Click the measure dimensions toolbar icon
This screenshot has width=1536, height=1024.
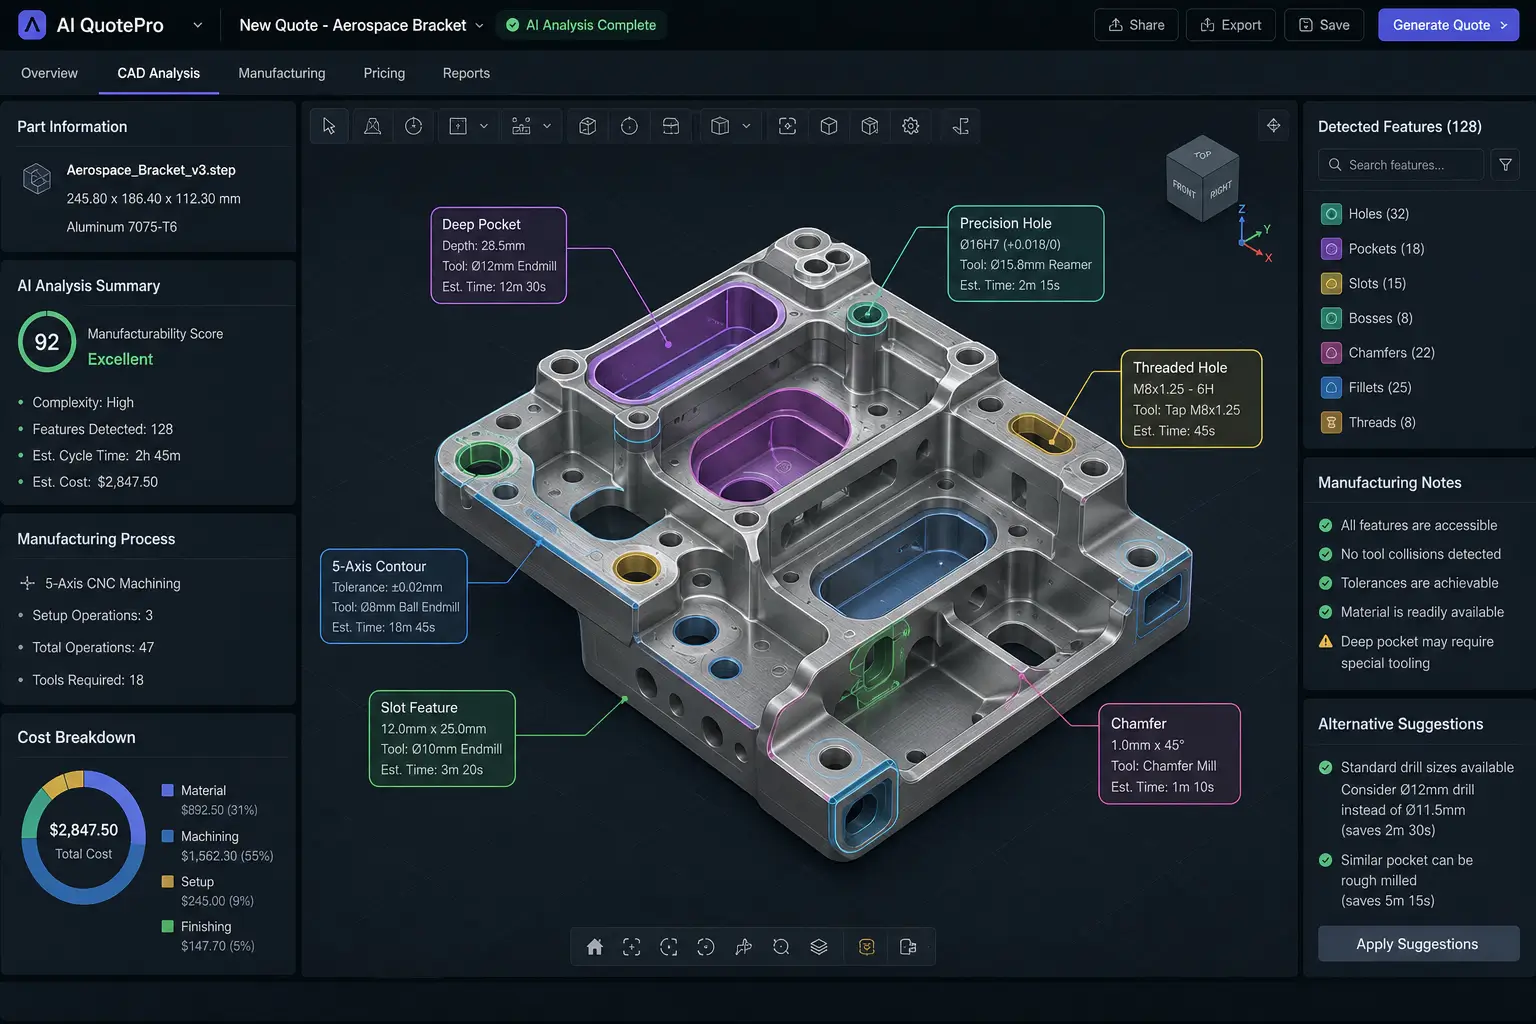pyautogui.click(x=521, y=126)
